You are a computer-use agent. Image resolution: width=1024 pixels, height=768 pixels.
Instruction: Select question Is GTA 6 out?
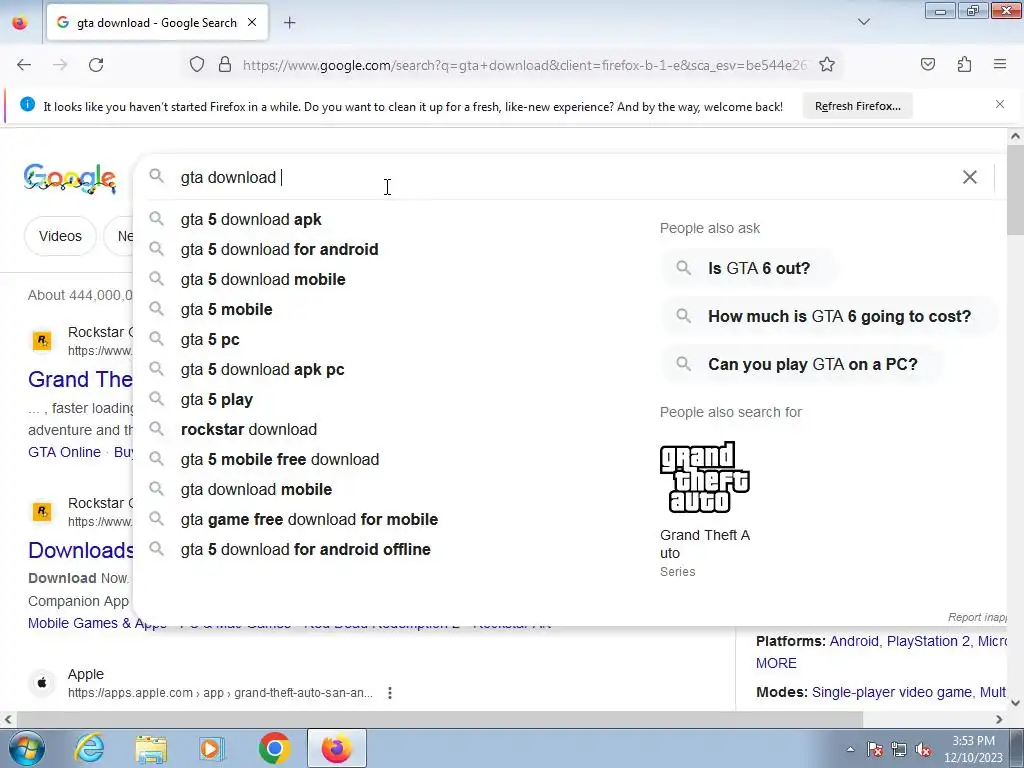(749, 268)
